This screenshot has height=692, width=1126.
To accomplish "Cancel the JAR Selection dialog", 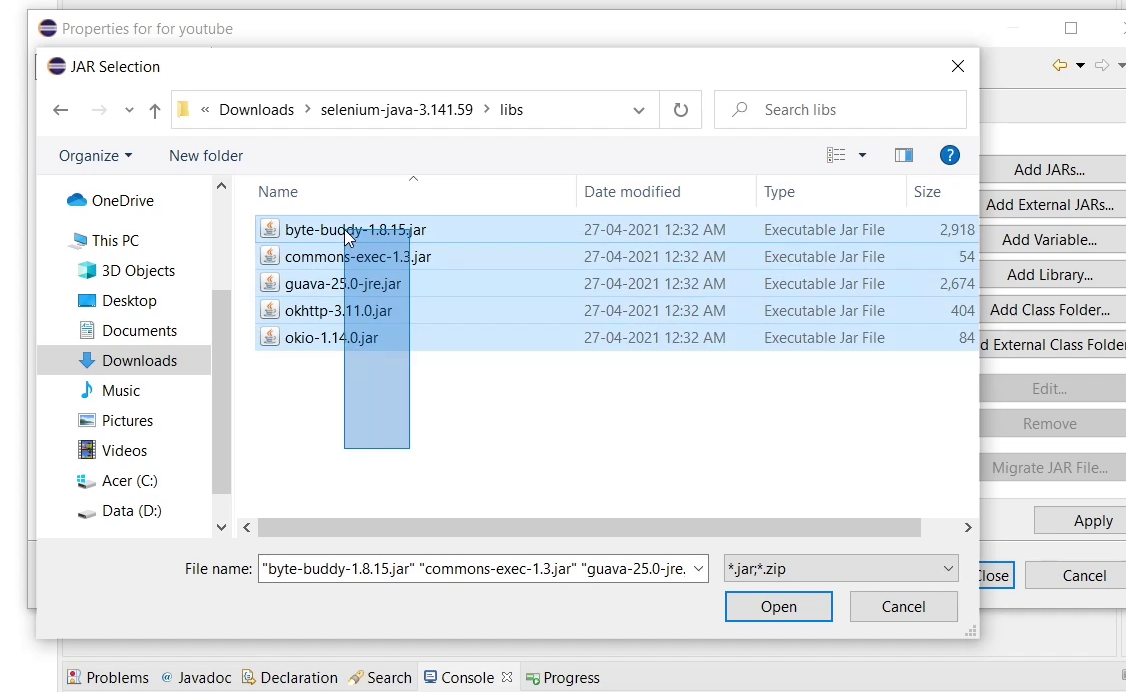I will pyautogui.click(x=903, y=607).
